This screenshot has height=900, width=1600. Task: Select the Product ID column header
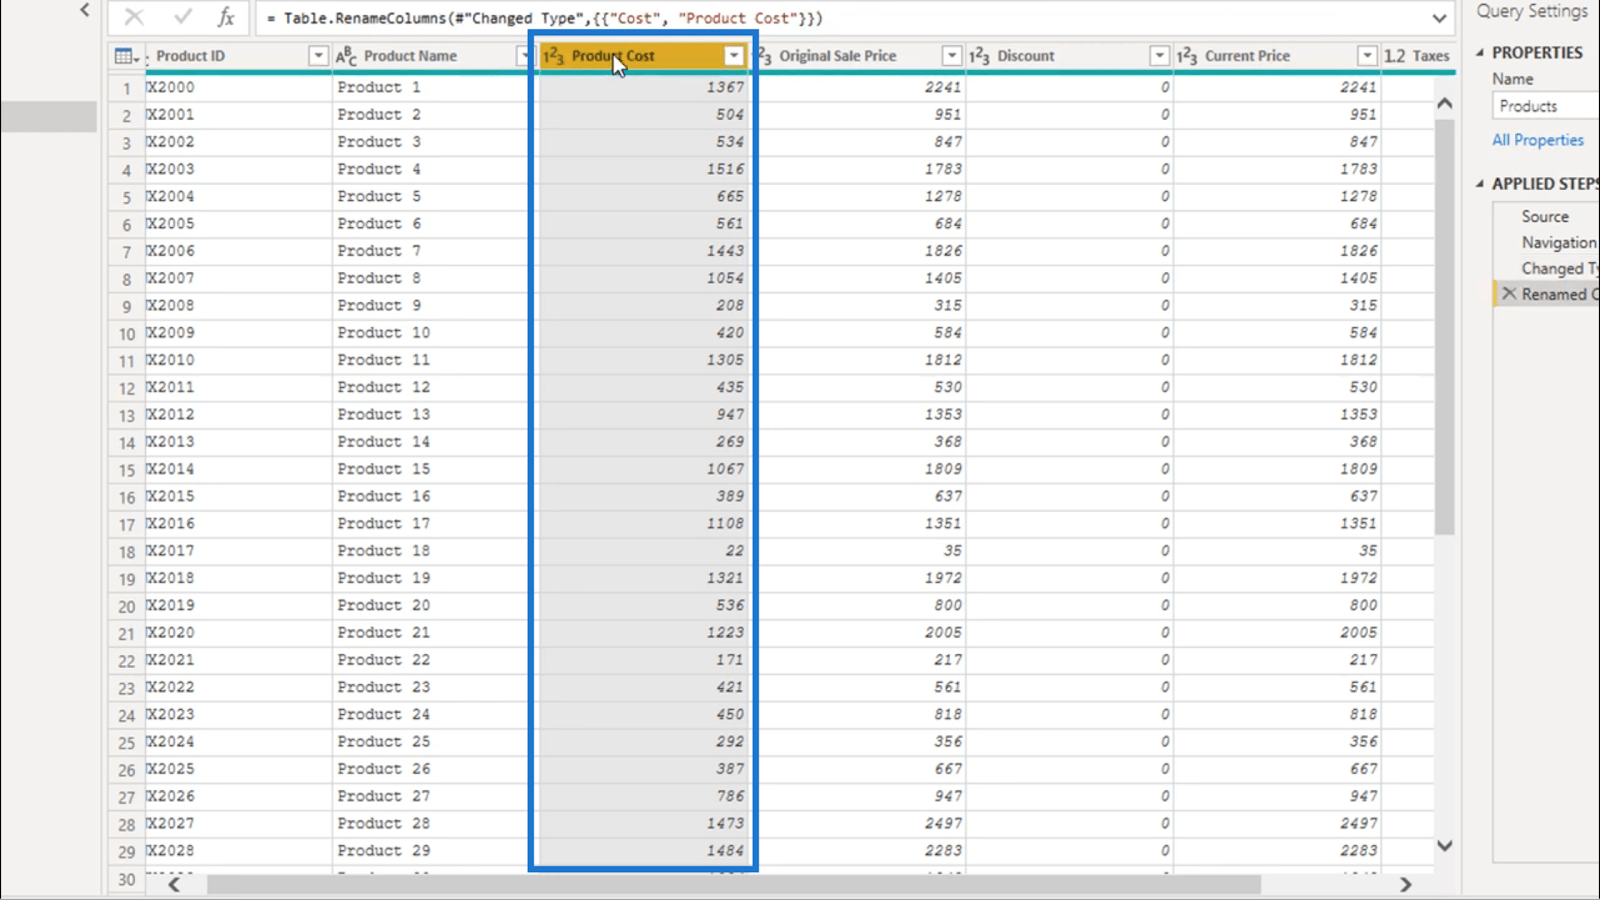tap(190, 56)
